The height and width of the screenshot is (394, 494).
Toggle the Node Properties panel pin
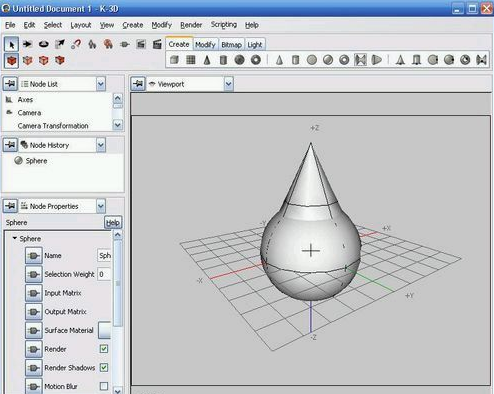[11, 206]
